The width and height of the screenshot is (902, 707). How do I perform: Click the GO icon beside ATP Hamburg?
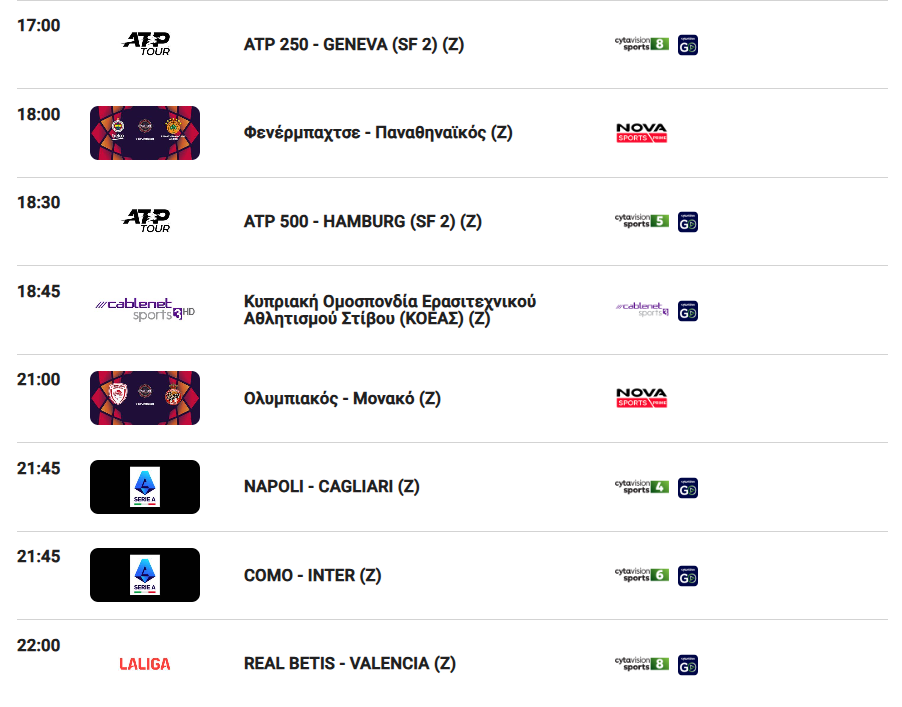tap(687, 222)
